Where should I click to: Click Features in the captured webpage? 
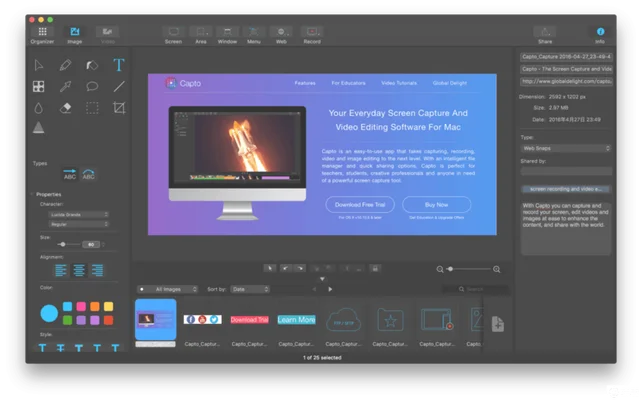pos(305,83)
